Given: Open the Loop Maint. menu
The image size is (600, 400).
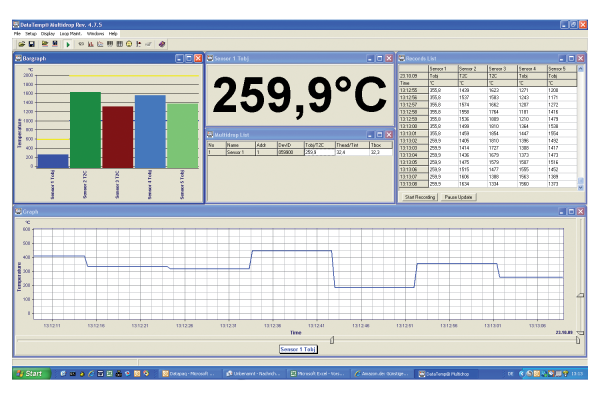Looking at the screenshot, I should click(x=70, y=34).
